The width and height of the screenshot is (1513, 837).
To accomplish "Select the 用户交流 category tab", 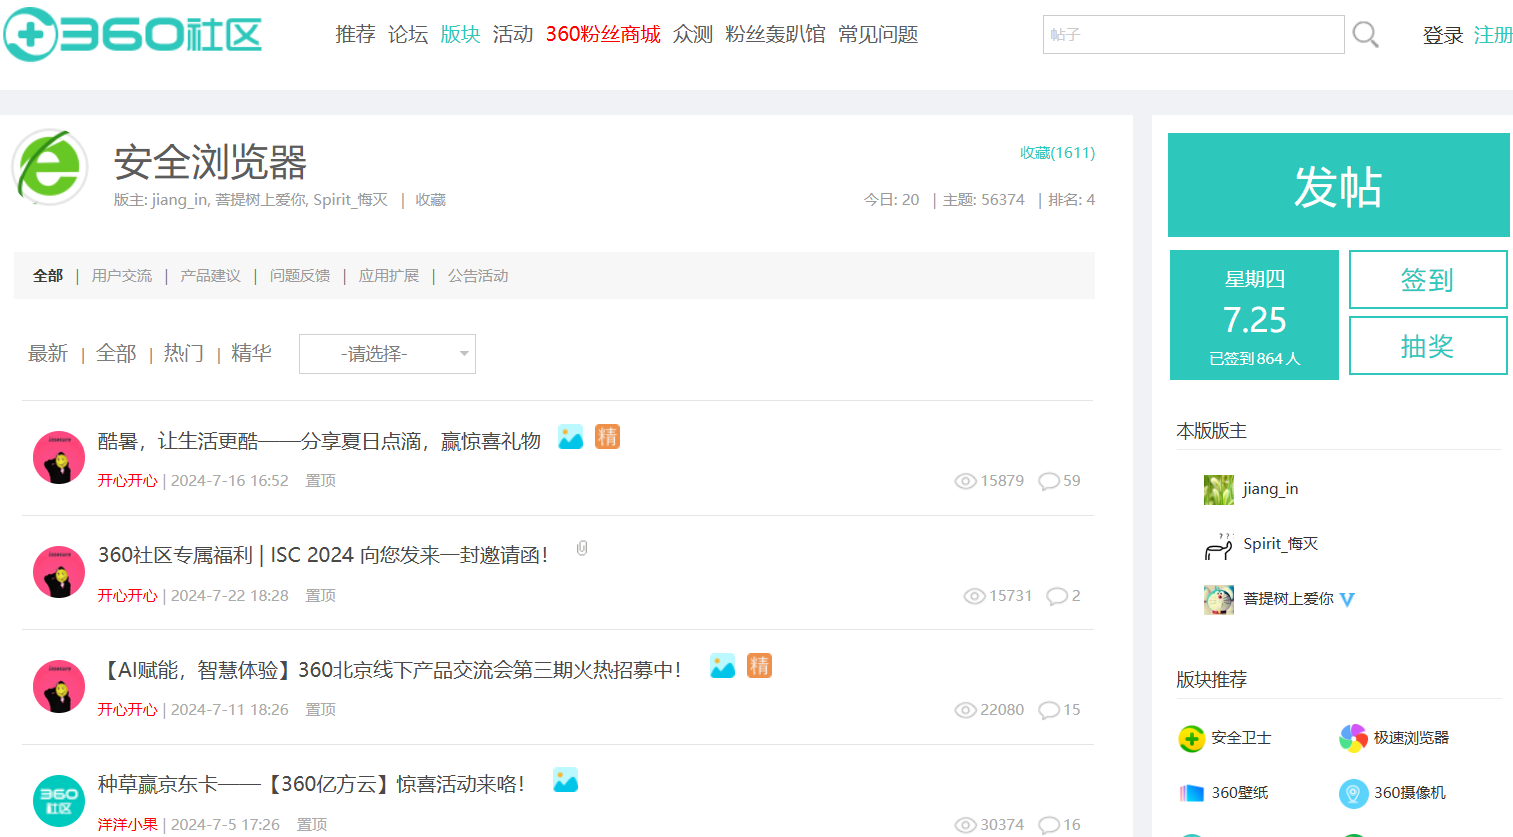I will pyautogui.click(x=122, y=276).
